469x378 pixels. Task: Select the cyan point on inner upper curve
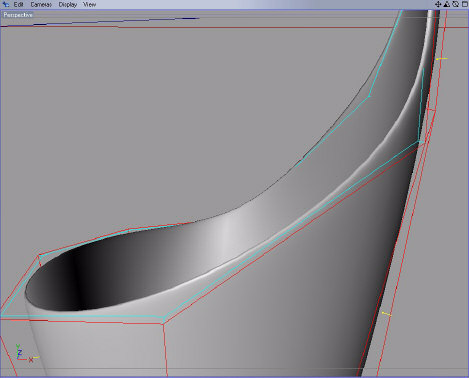[369, 97]
